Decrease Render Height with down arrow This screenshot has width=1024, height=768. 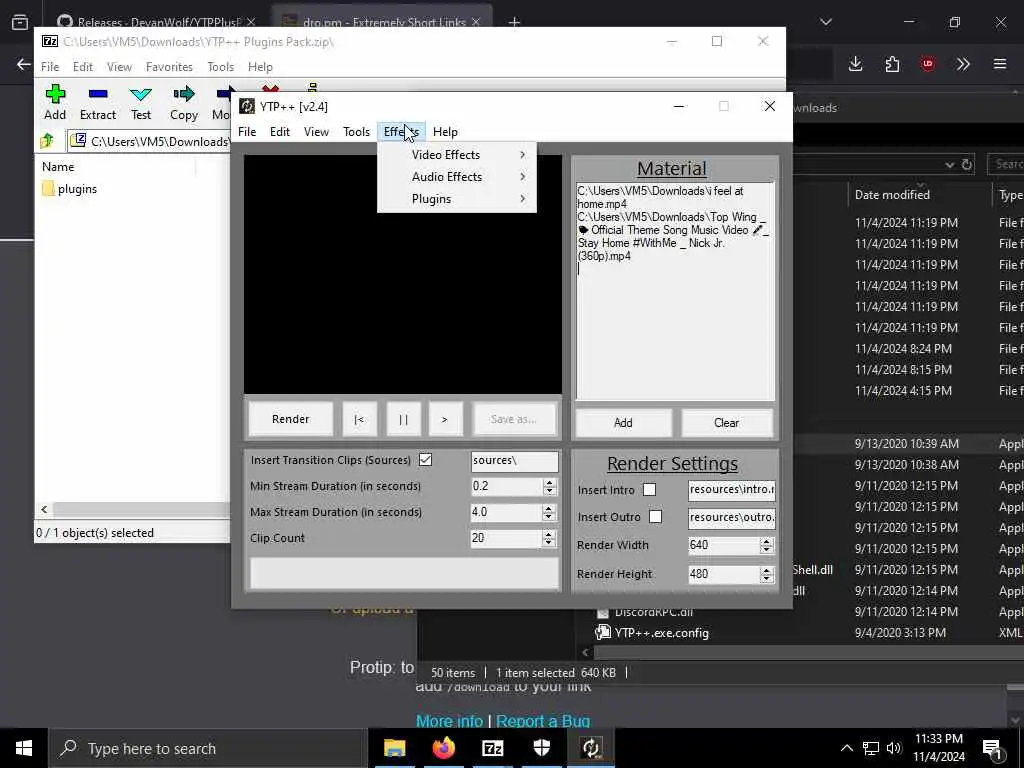(767, 579)
